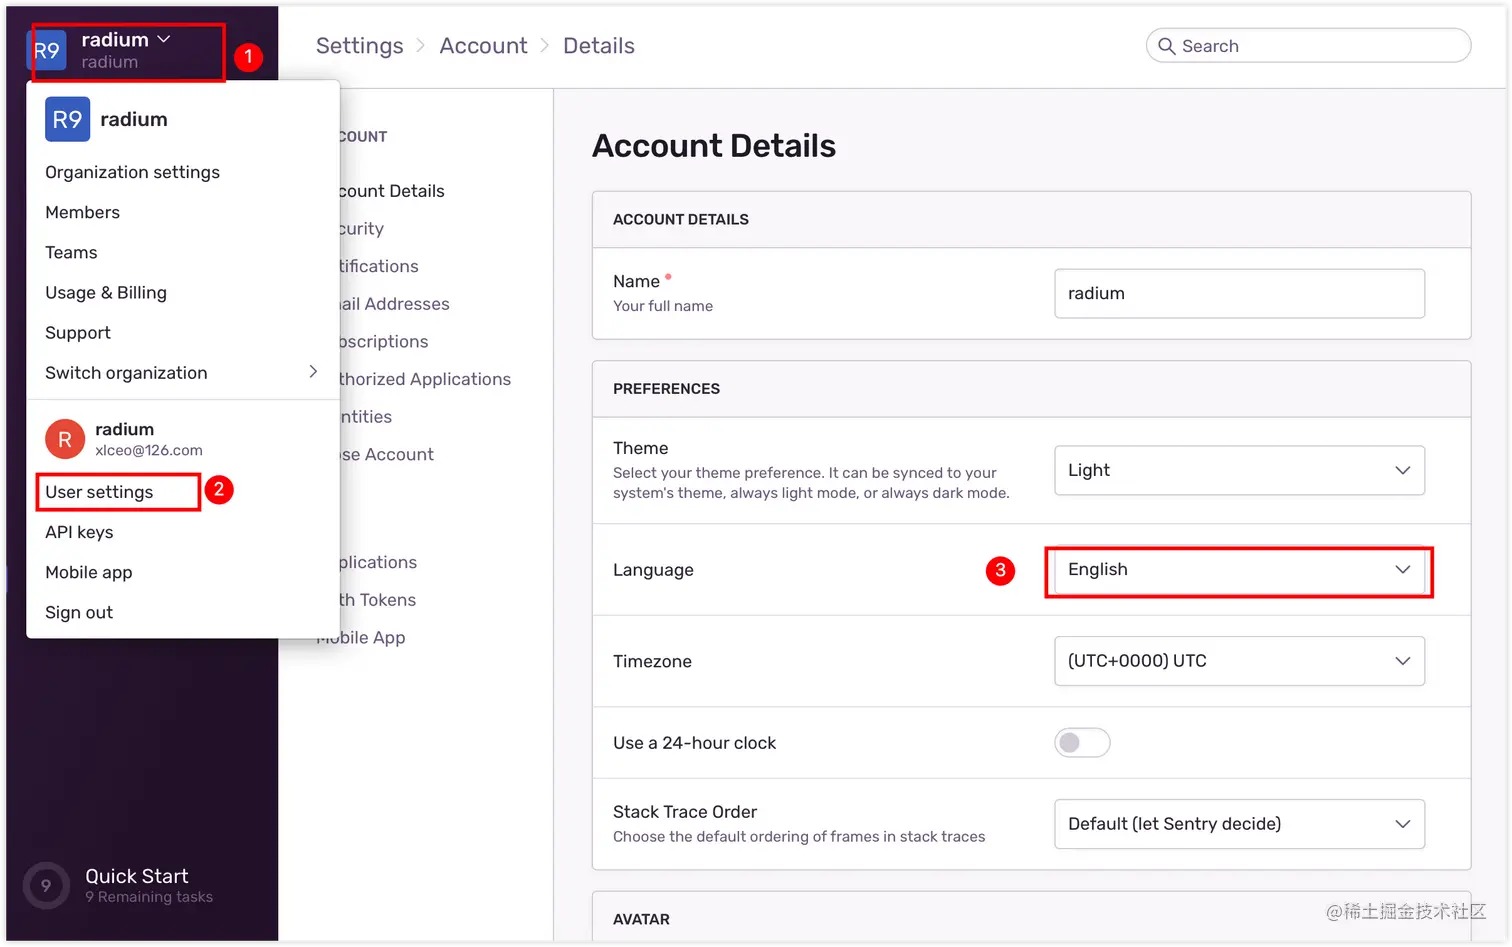Navigate to the Settings breadcrumb link
This screenshot has height=947, width=1512.
[x=359, y=45]
